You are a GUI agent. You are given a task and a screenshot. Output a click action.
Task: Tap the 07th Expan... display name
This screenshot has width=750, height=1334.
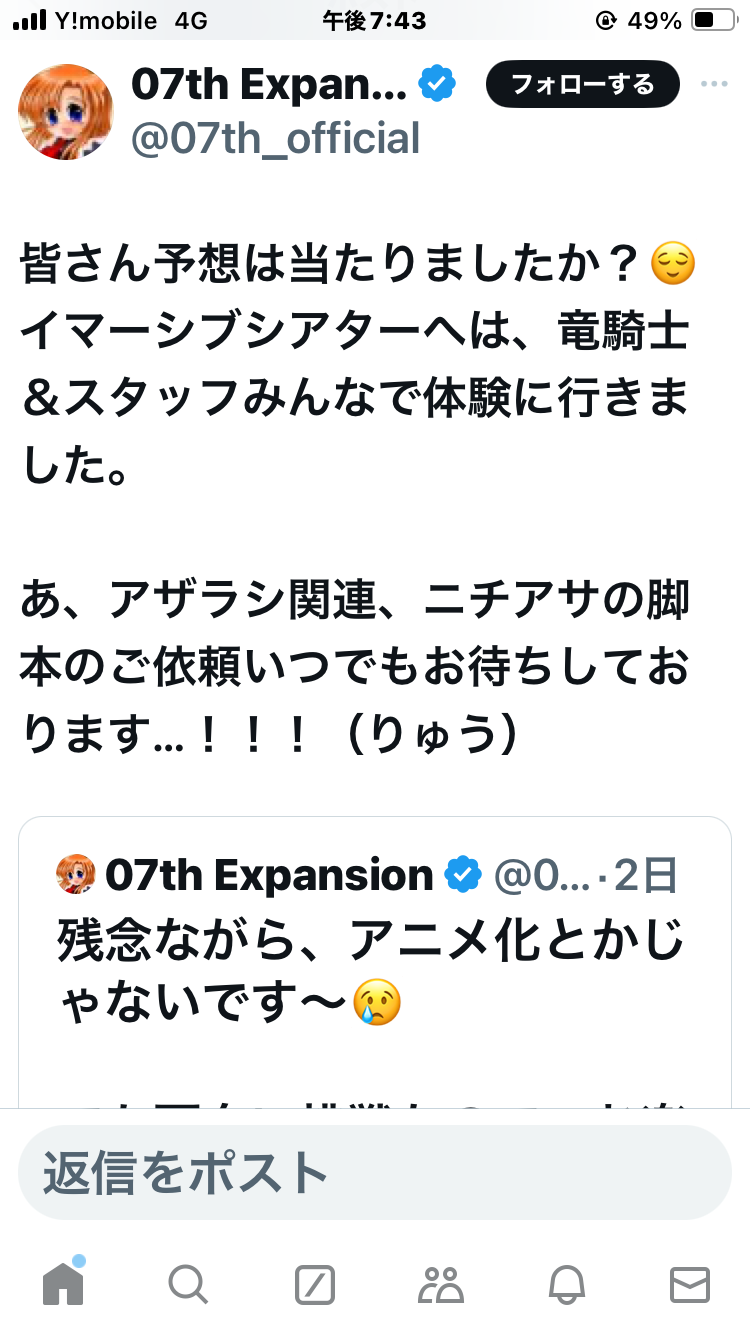269,86
